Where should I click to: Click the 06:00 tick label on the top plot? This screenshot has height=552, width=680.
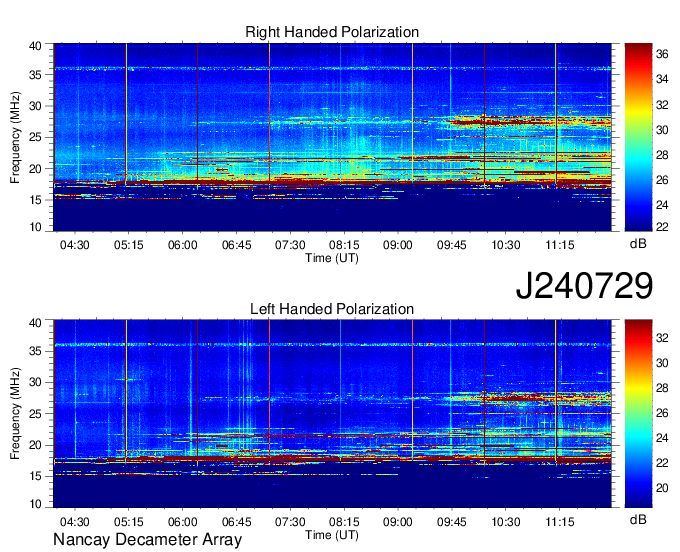(x=183, y=245)
